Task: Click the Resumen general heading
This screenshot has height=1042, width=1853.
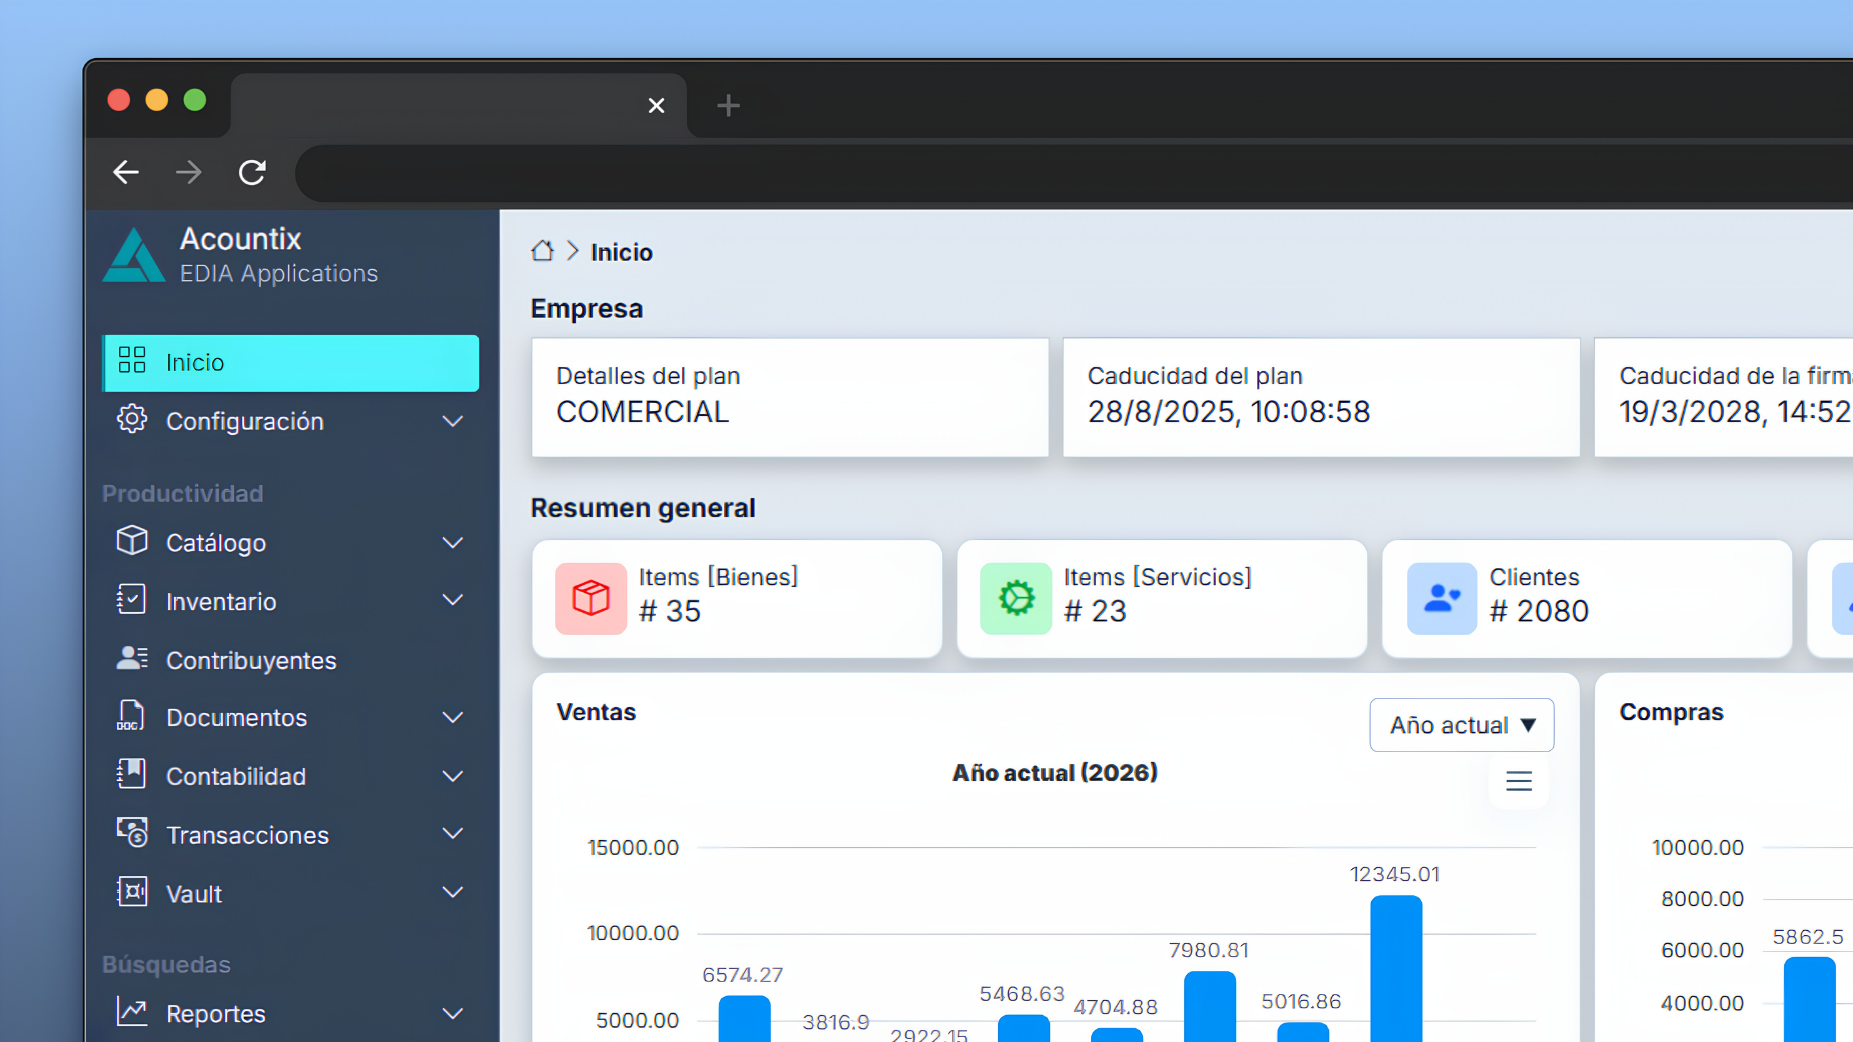Action: (x=643, y=508)
